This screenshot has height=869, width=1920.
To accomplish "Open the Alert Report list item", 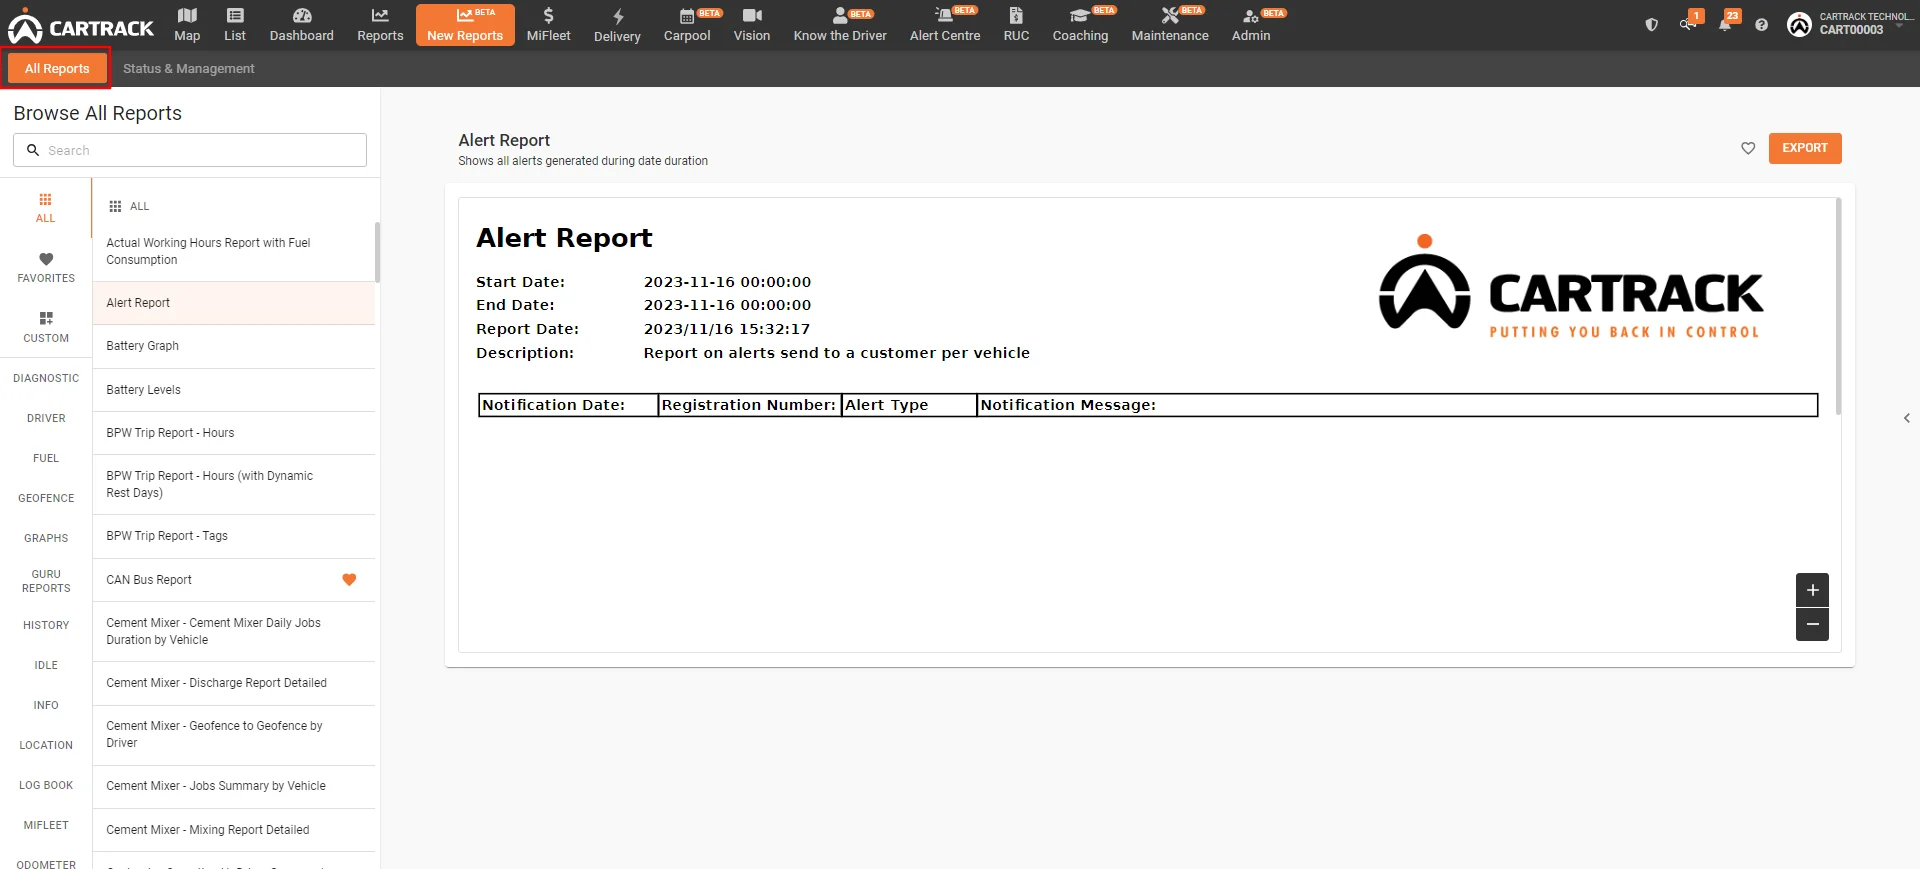I will [x=234, y=303].
